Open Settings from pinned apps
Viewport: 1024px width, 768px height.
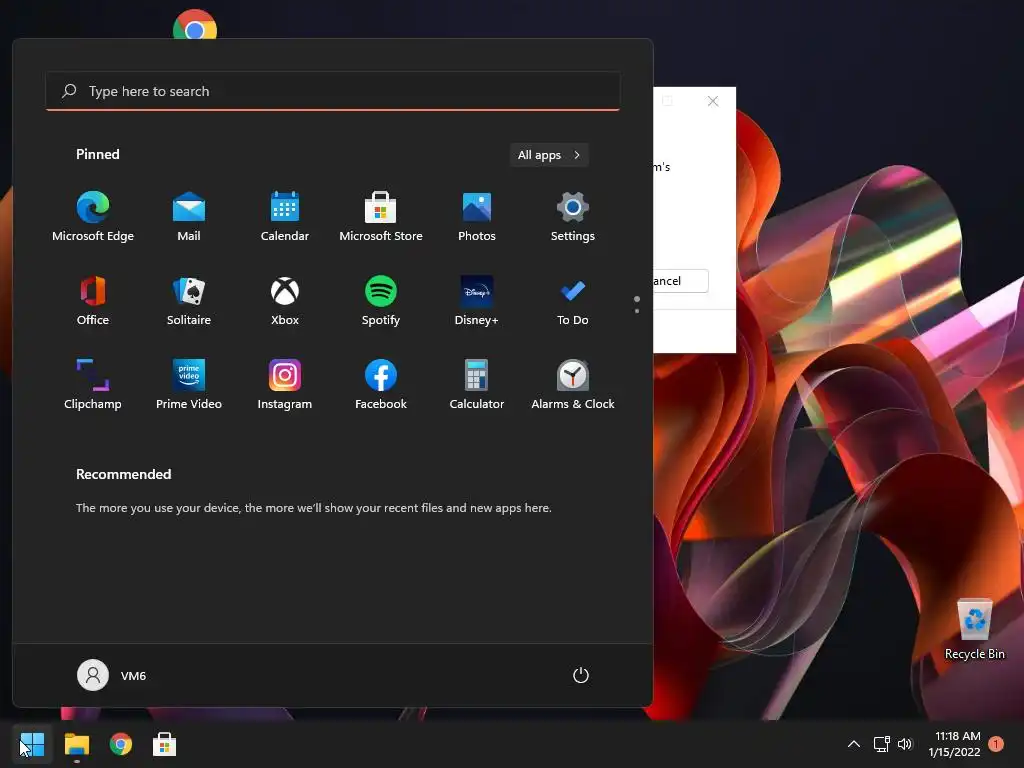coord(573,217)
